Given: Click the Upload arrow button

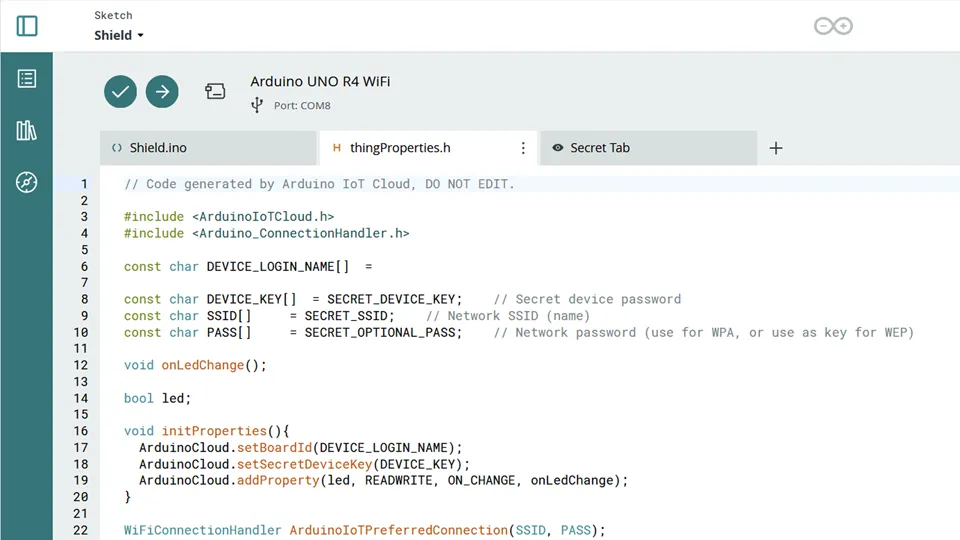Looking at the screenshot, I should 162,92.
